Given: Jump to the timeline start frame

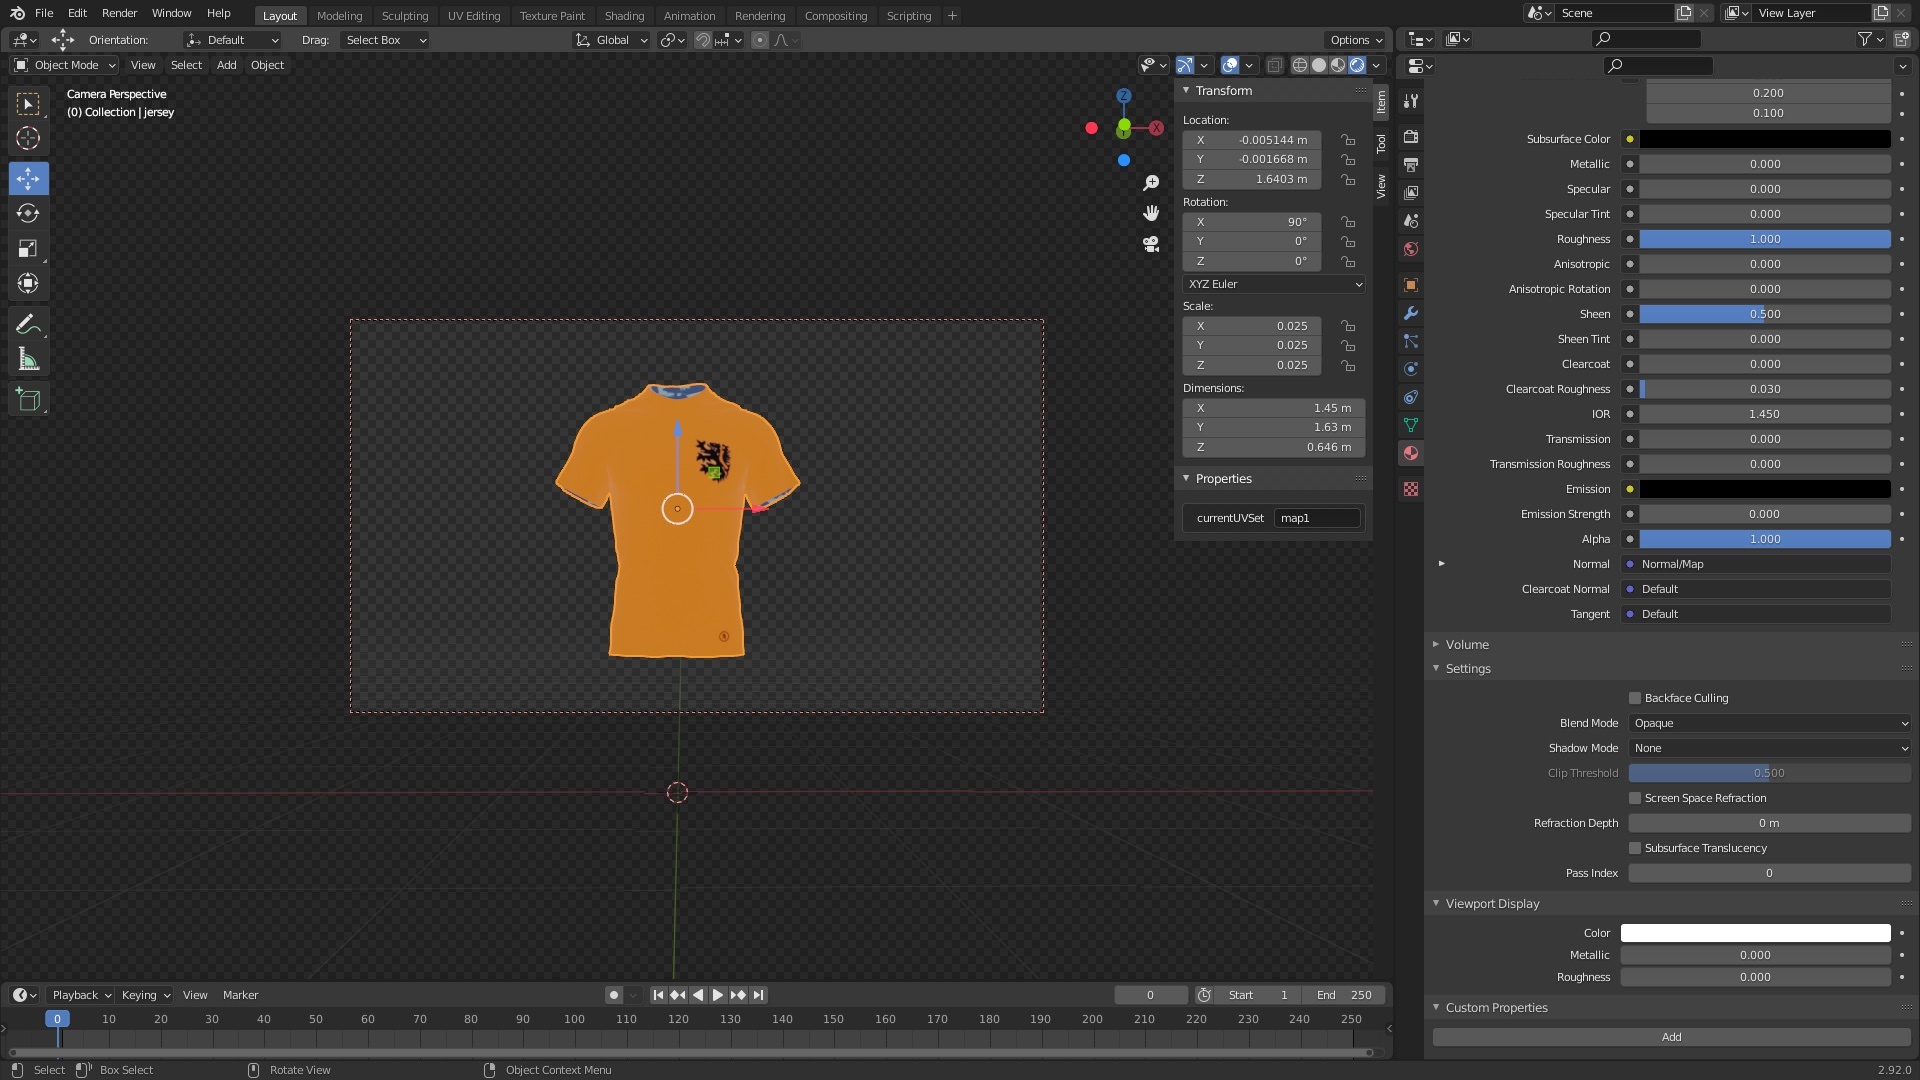Looking at the screenshot, I should (x=658, y=995).
